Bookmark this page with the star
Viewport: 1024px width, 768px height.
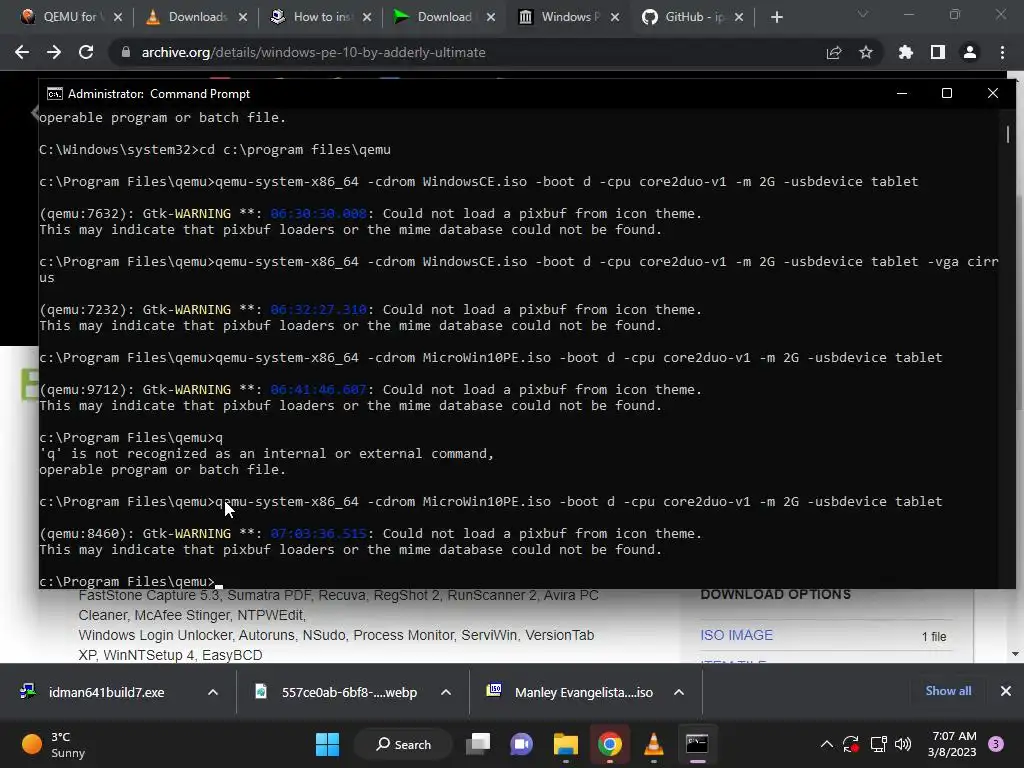[x=866, y=52]
